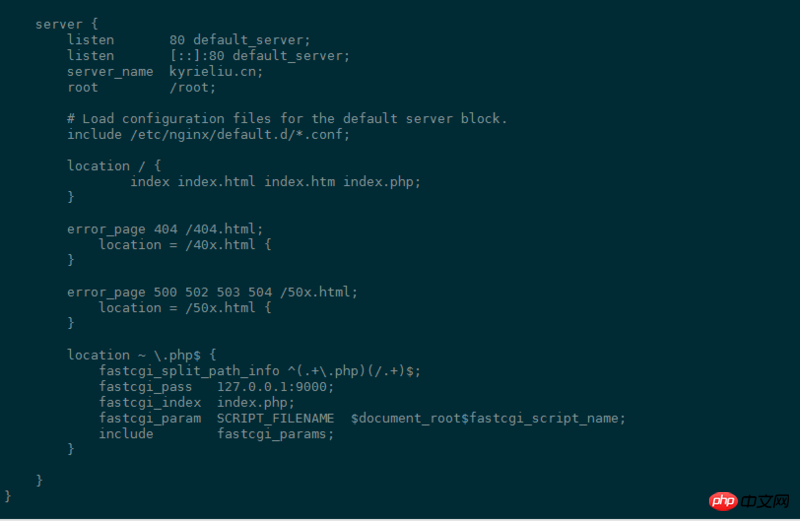Click the fastcgi_params include value
This screenshot has height=521, width=800.
(275, 434)
